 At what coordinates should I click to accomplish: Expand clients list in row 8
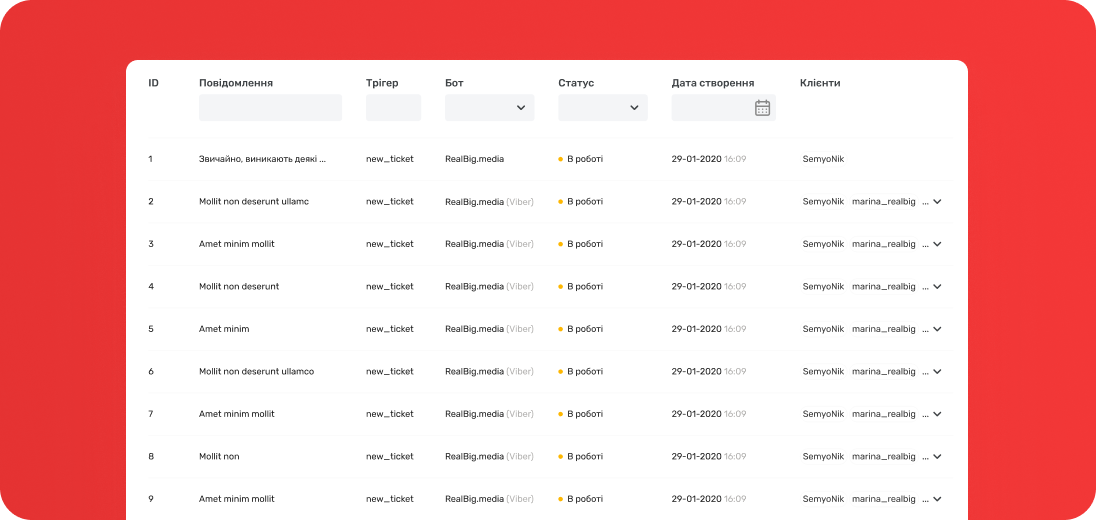click(937, 457)
